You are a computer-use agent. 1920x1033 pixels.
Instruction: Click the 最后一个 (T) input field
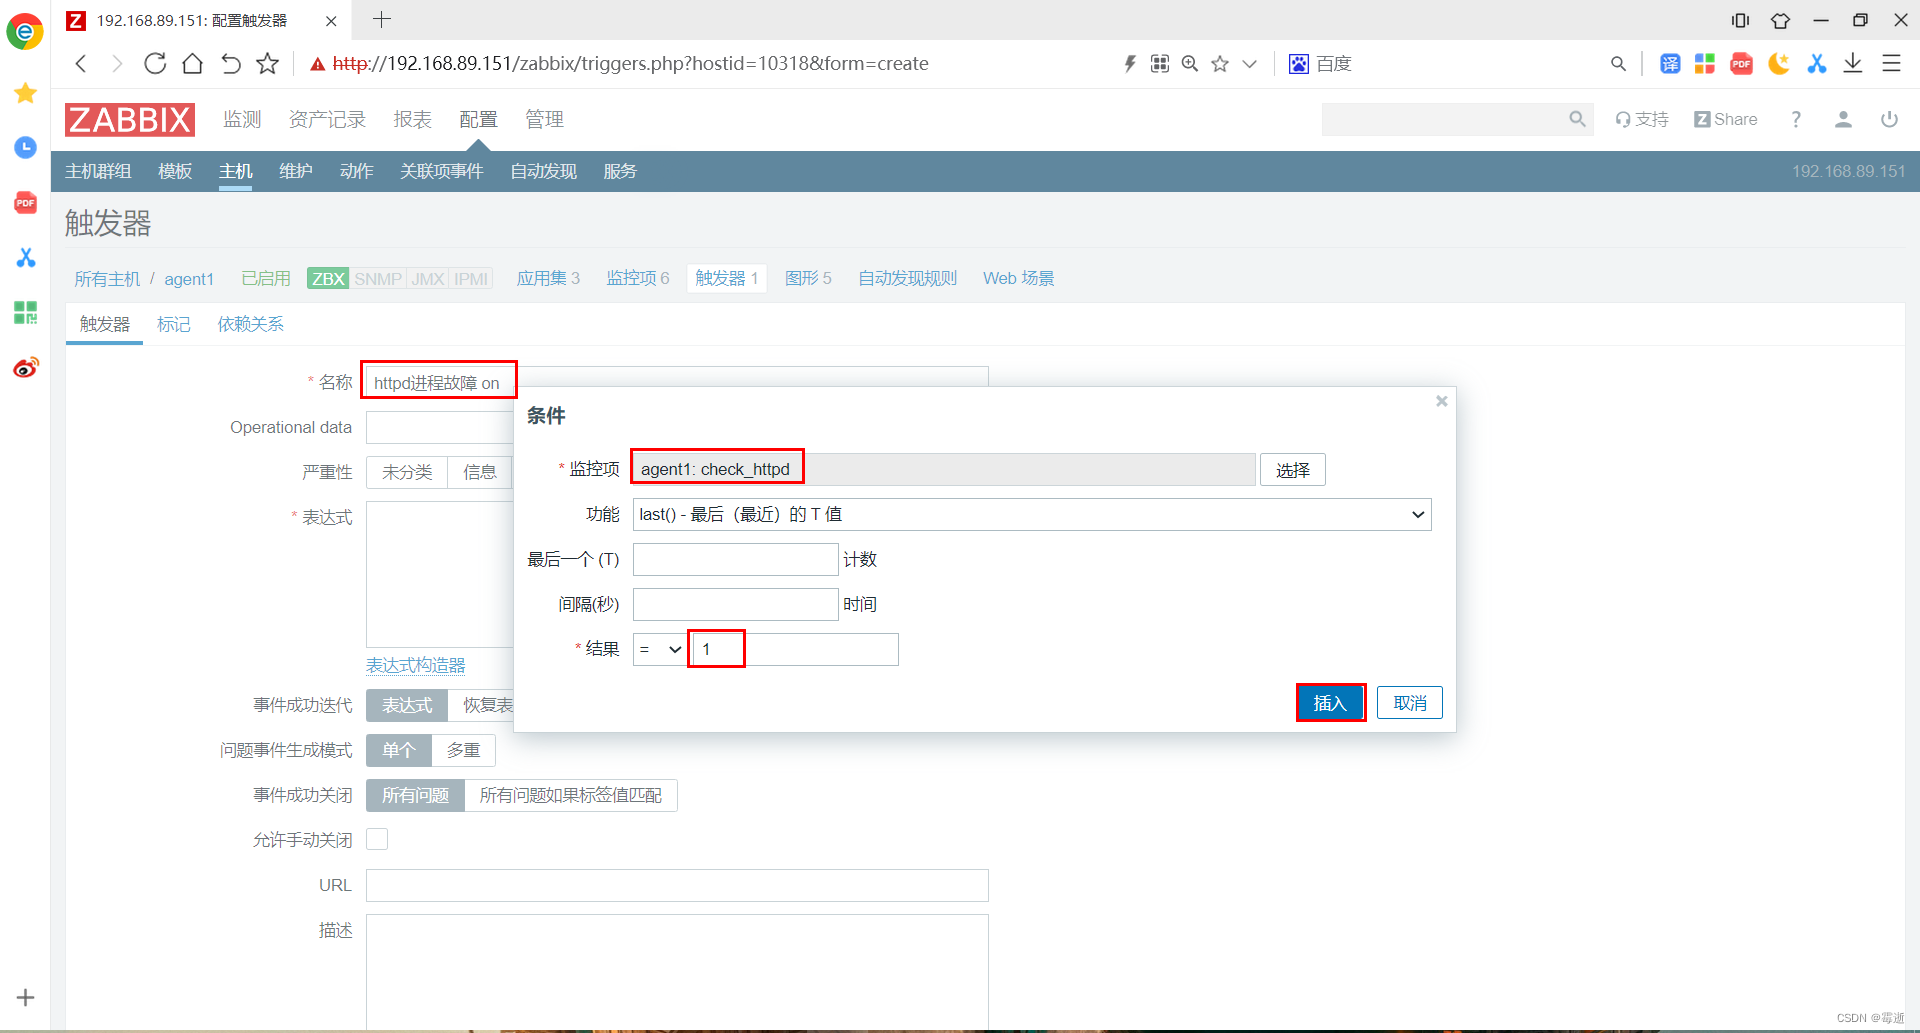click(736, 559)
